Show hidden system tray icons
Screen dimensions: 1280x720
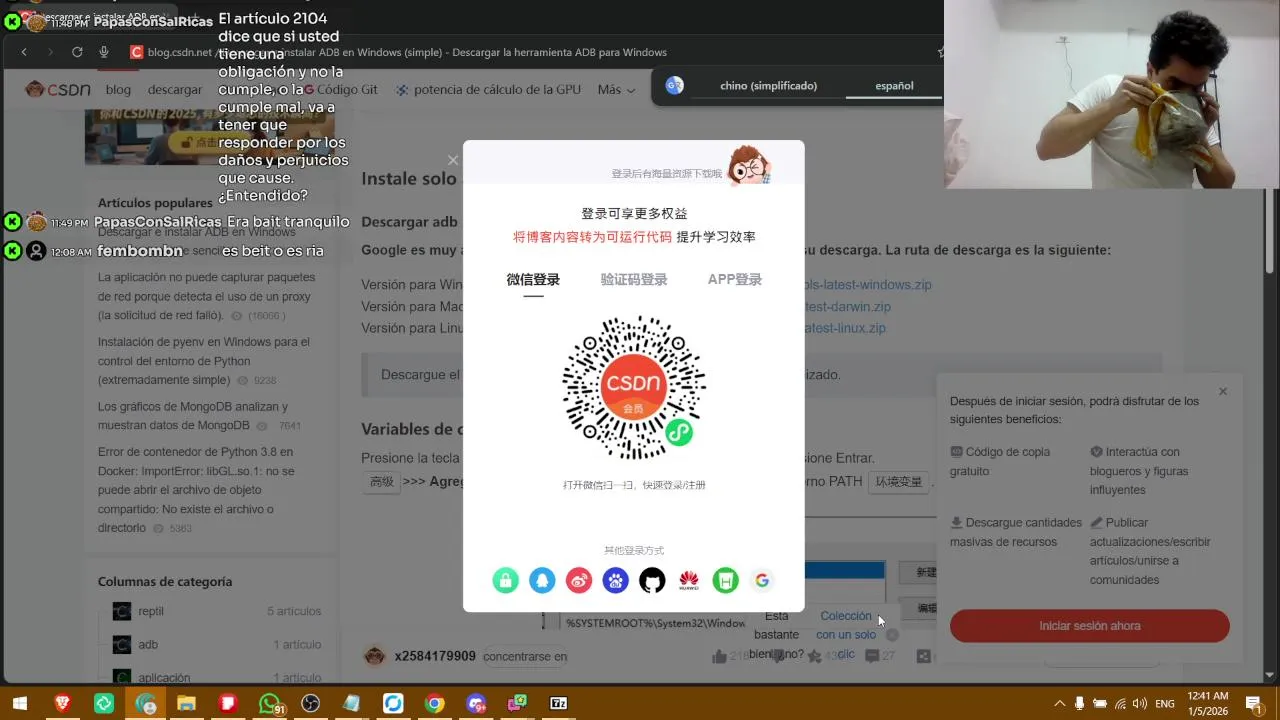coord(1059,704)
